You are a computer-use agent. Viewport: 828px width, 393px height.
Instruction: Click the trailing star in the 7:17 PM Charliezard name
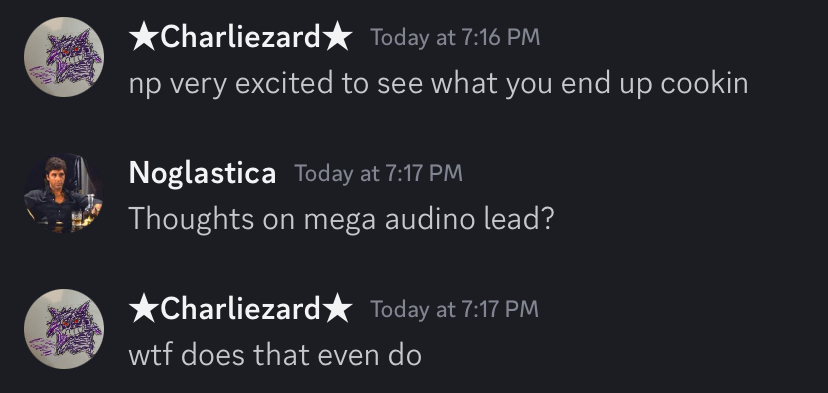tap(337, 308)
